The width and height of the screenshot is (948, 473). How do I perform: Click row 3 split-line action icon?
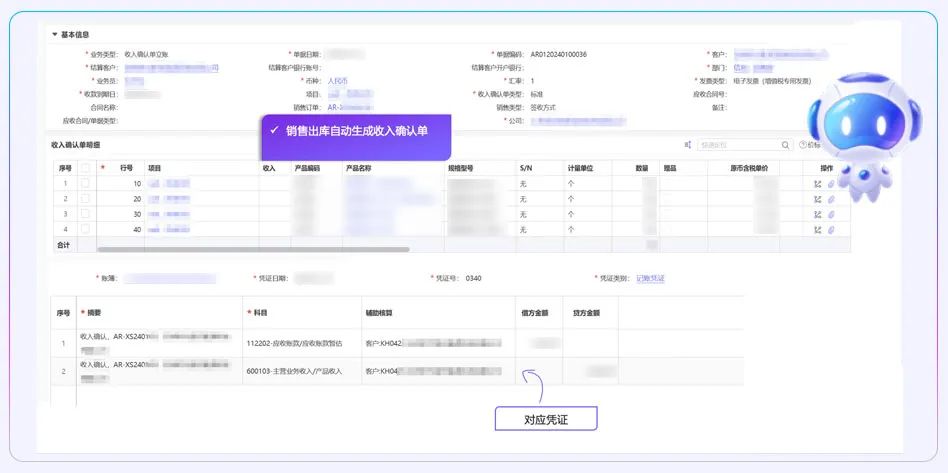click(818, 214)
